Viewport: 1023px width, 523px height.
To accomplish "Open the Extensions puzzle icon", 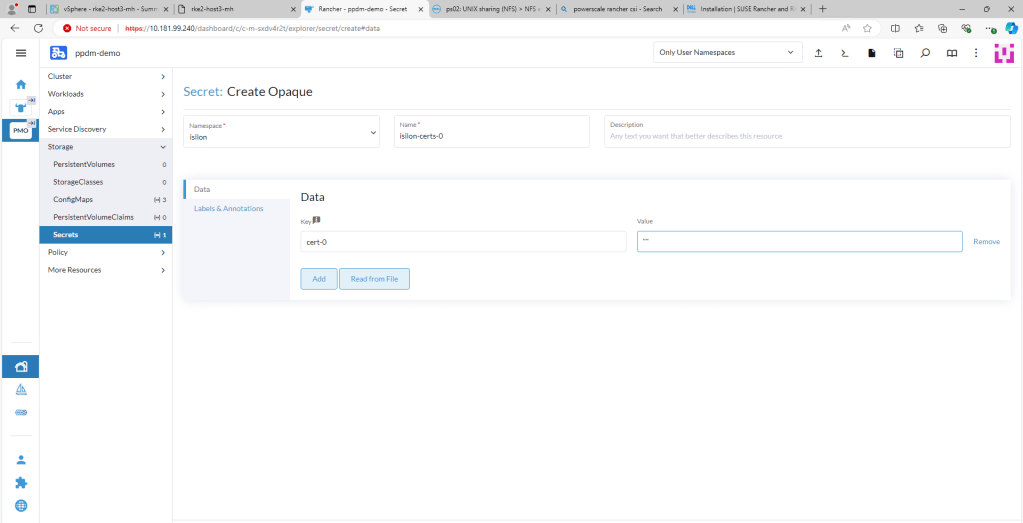I will (21, 482).
